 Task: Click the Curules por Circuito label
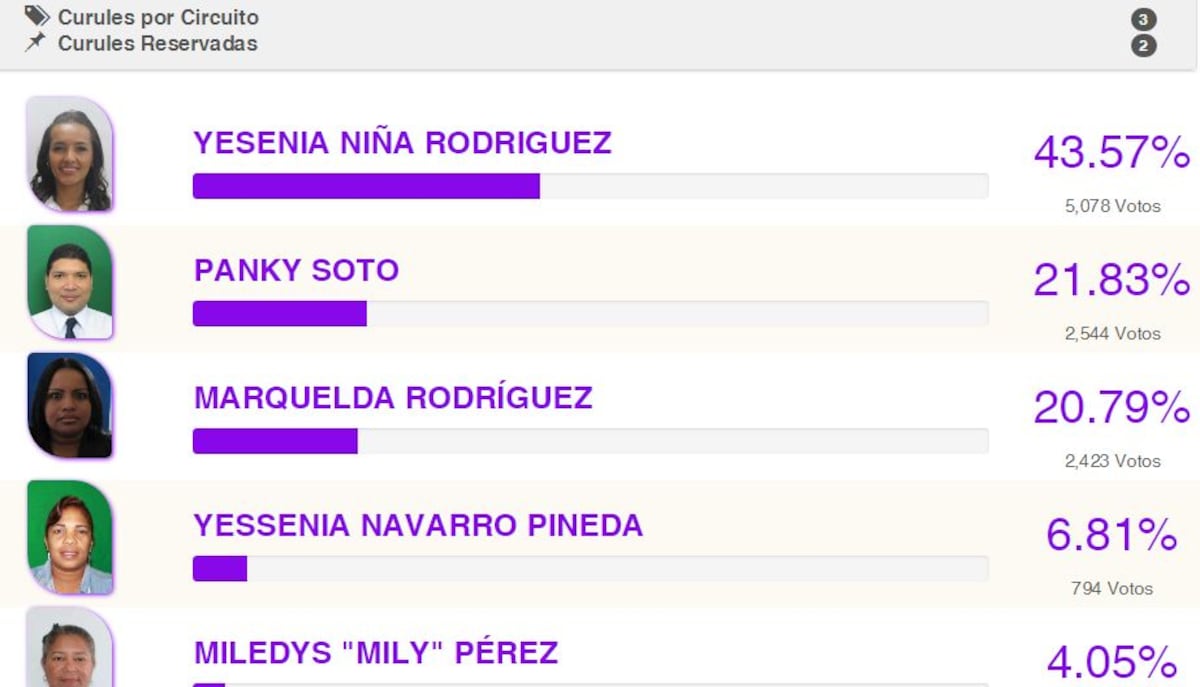[x=158, y=17]
